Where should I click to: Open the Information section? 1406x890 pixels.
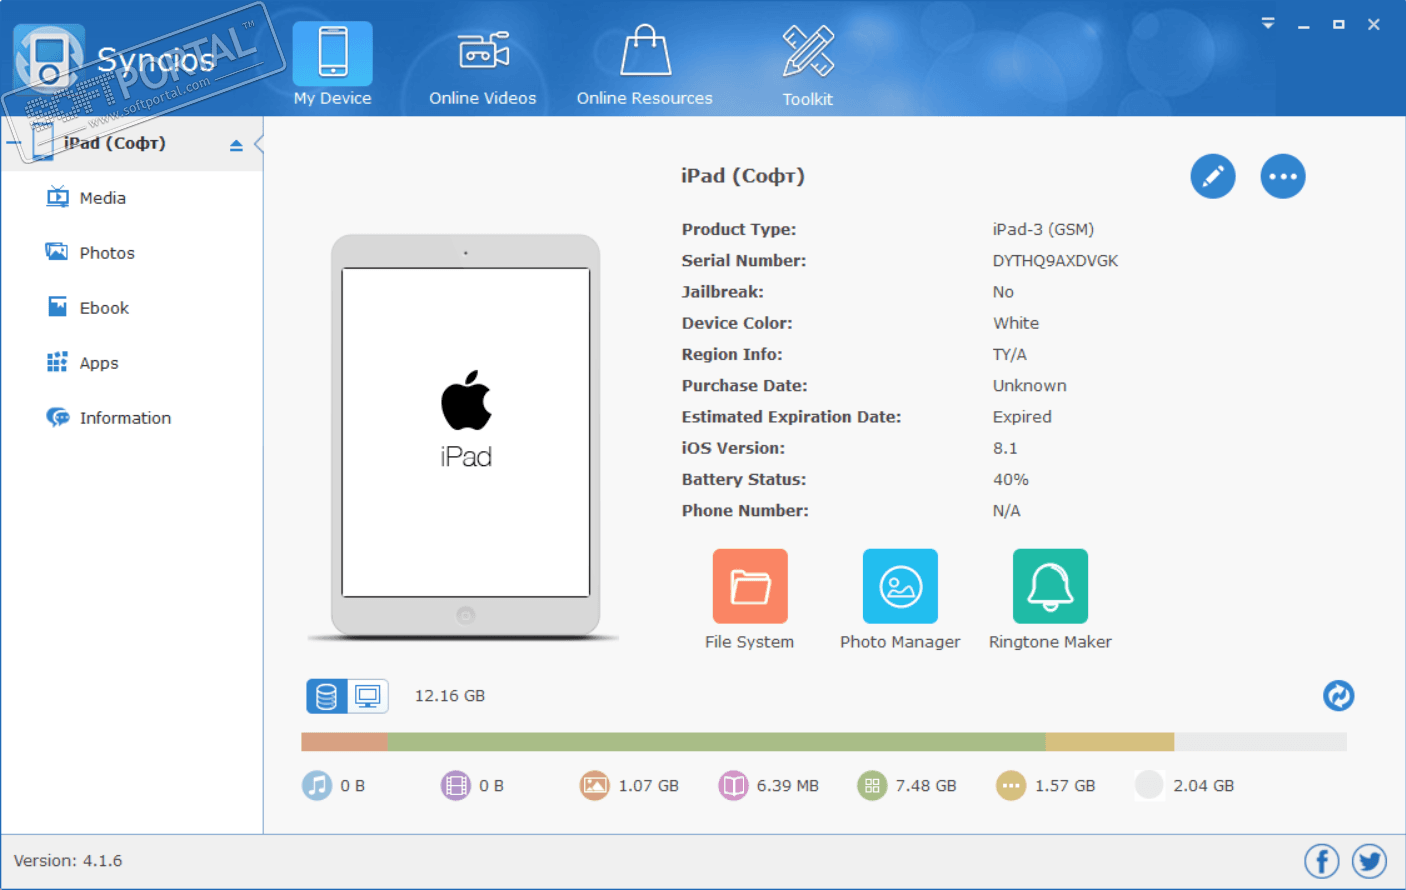pos(109,418)
